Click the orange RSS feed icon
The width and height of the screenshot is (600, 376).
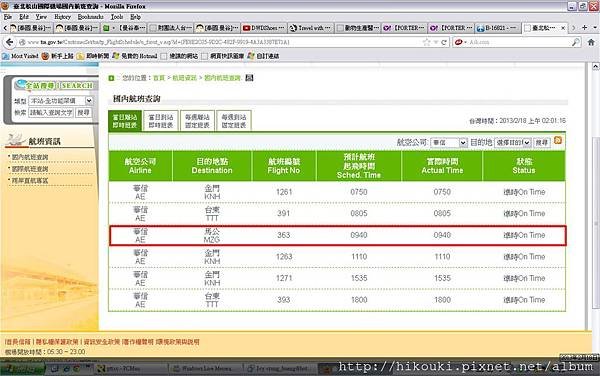tap(558, 140)
